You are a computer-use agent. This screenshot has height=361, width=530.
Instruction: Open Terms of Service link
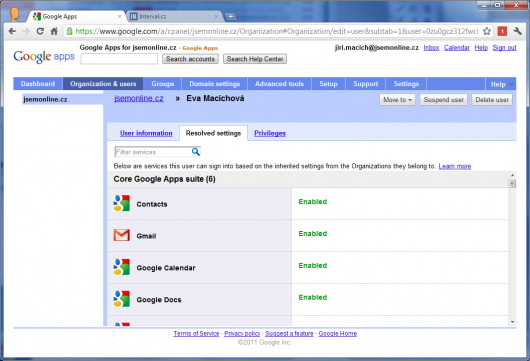click(196, 334)
